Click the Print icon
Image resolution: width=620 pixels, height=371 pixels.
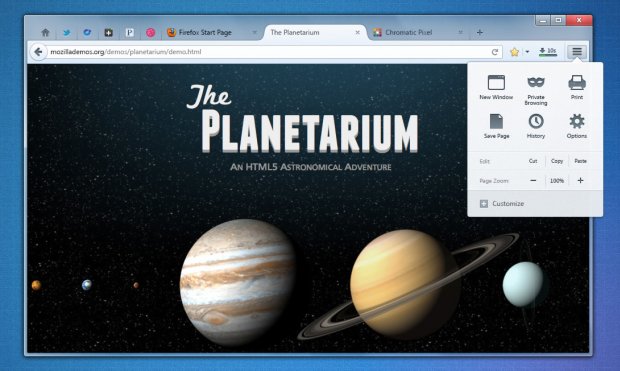pyautogui.click(x=577, y=82)
